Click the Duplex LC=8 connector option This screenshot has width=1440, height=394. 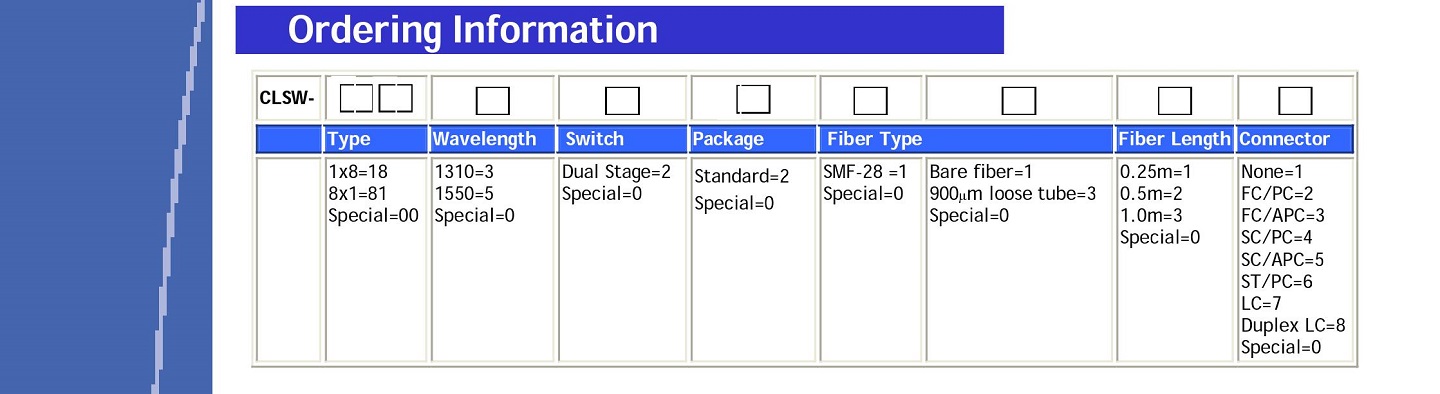point(1293,325)
